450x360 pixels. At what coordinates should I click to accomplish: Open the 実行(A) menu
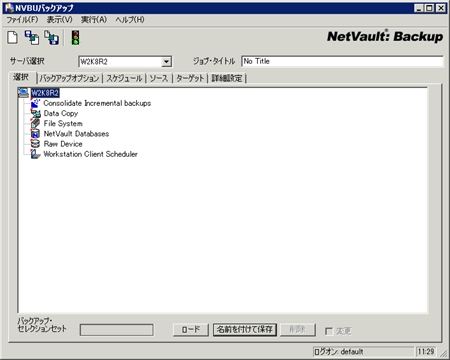(x=94, y=20)
